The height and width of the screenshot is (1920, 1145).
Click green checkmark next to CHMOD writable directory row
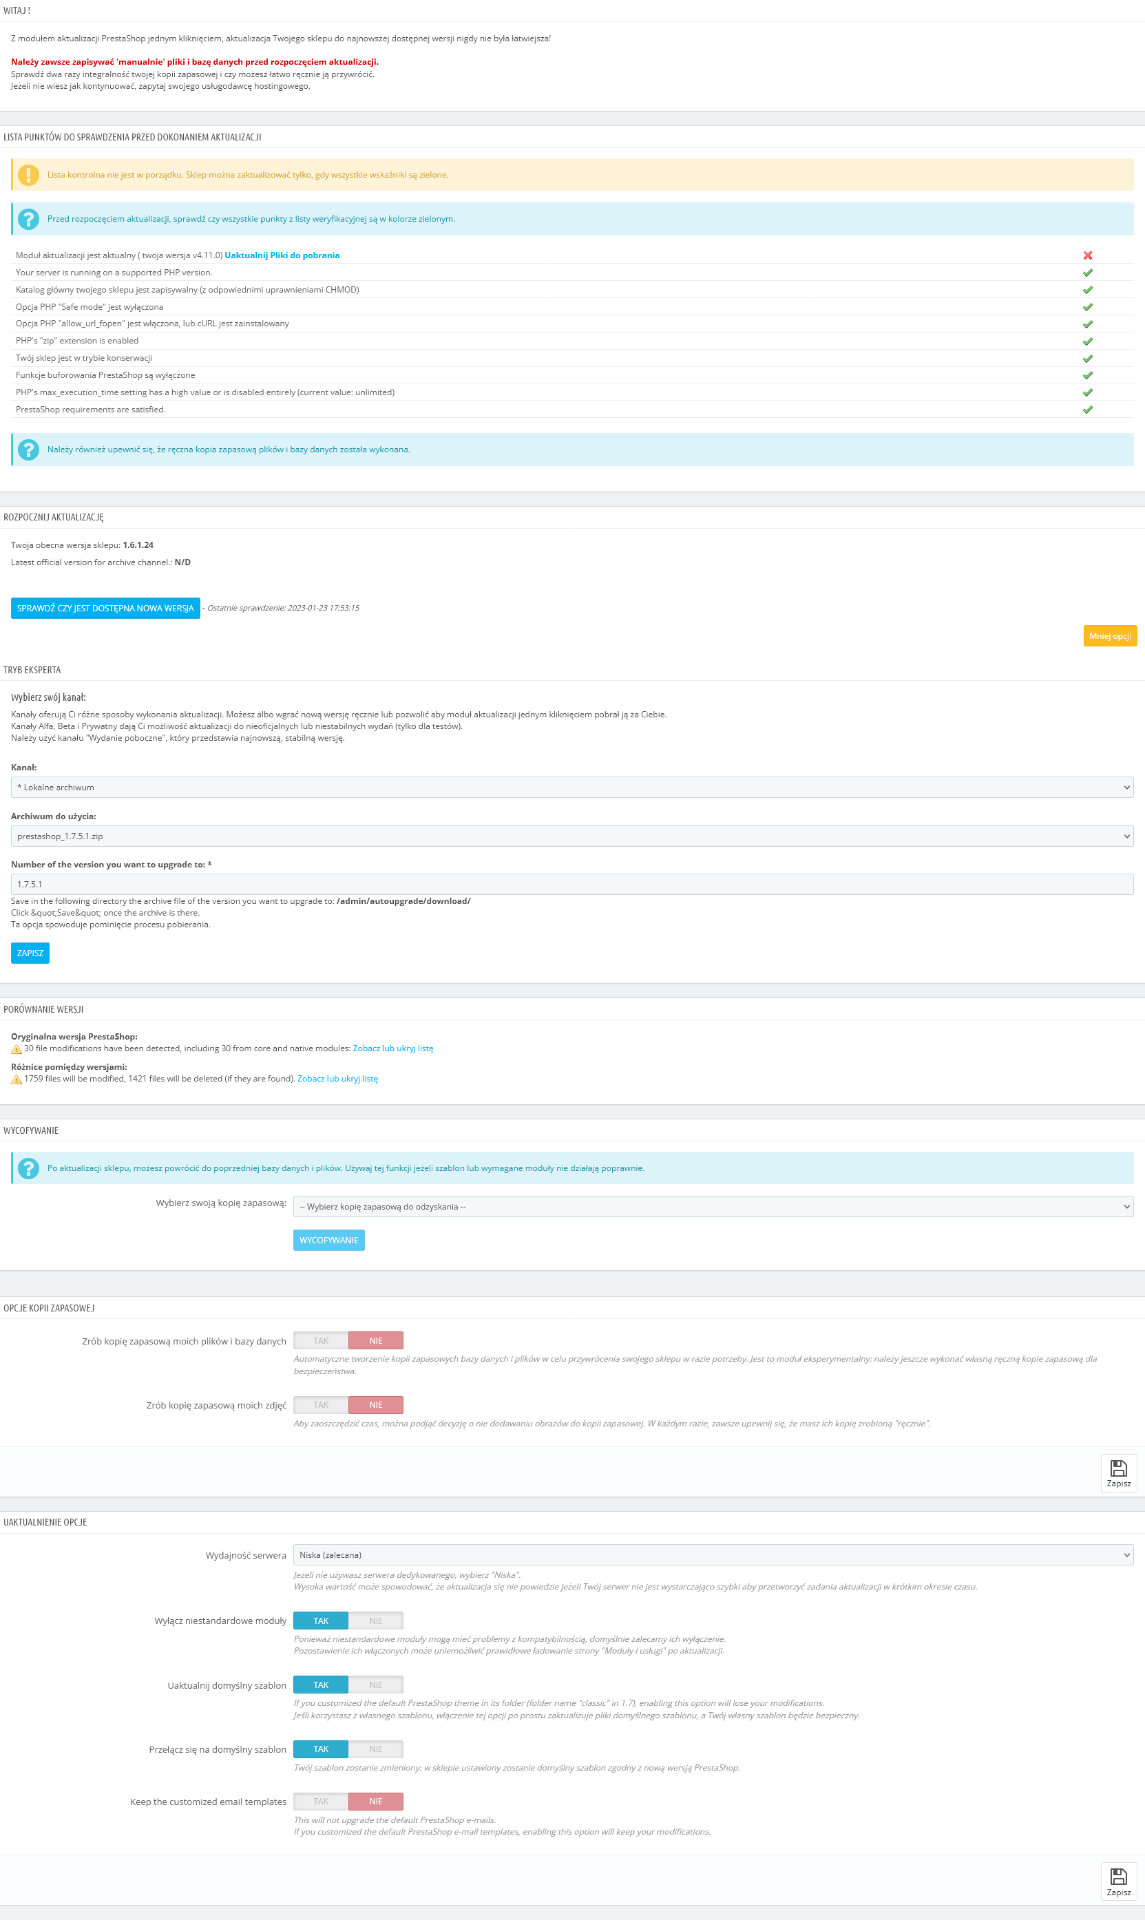click(x=1087, y=289)
